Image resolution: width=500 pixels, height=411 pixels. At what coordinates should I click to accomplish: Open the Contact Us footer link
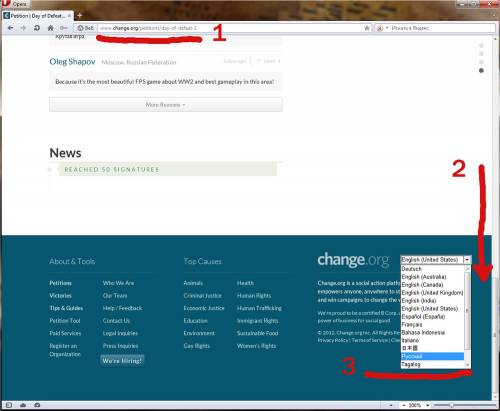point(116,321)
